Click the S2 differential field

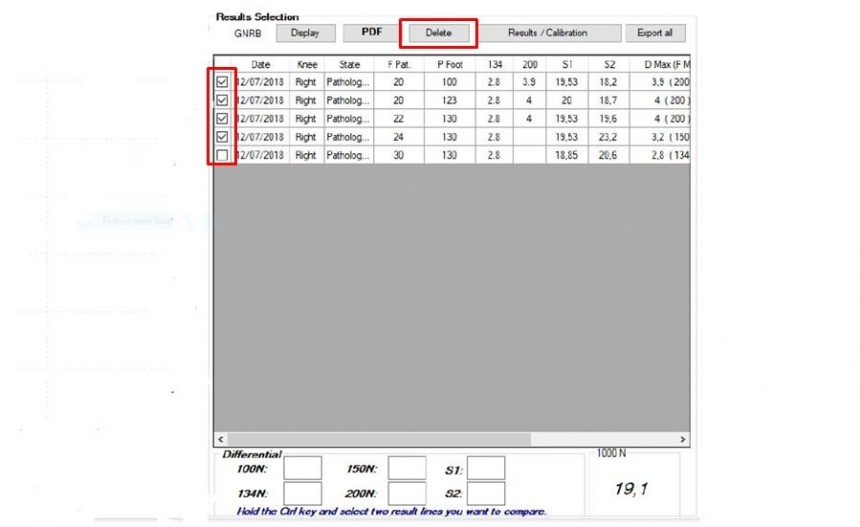pyautogui.click(x=486, y=494)
